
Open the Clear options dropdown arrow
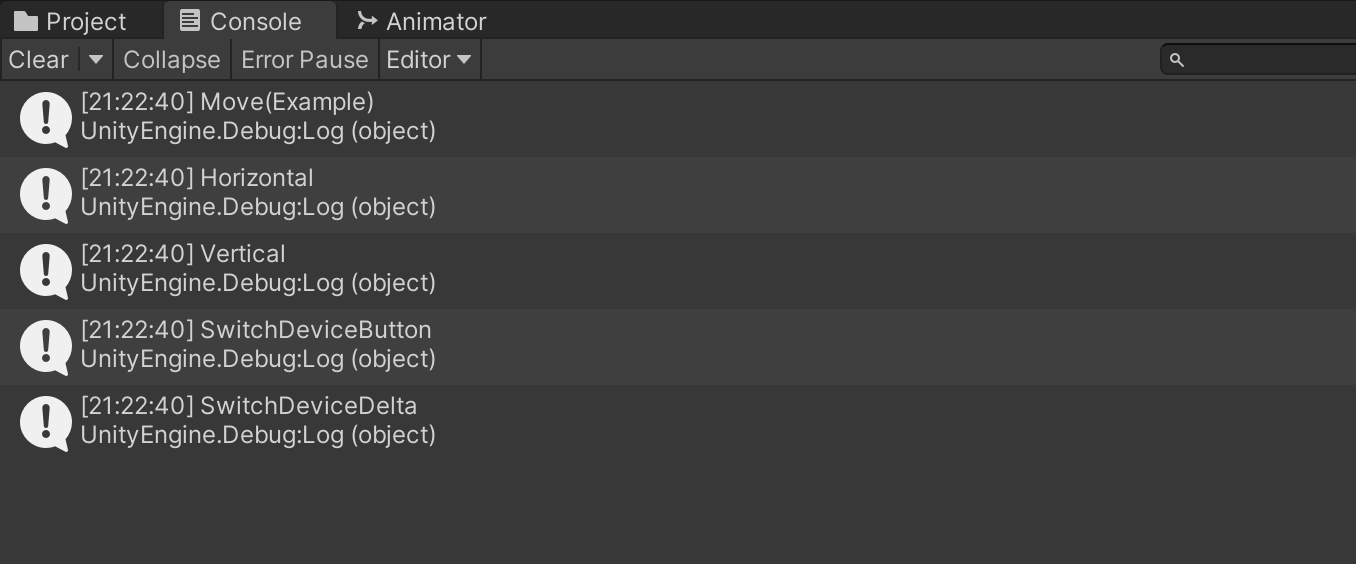(96, 60)
